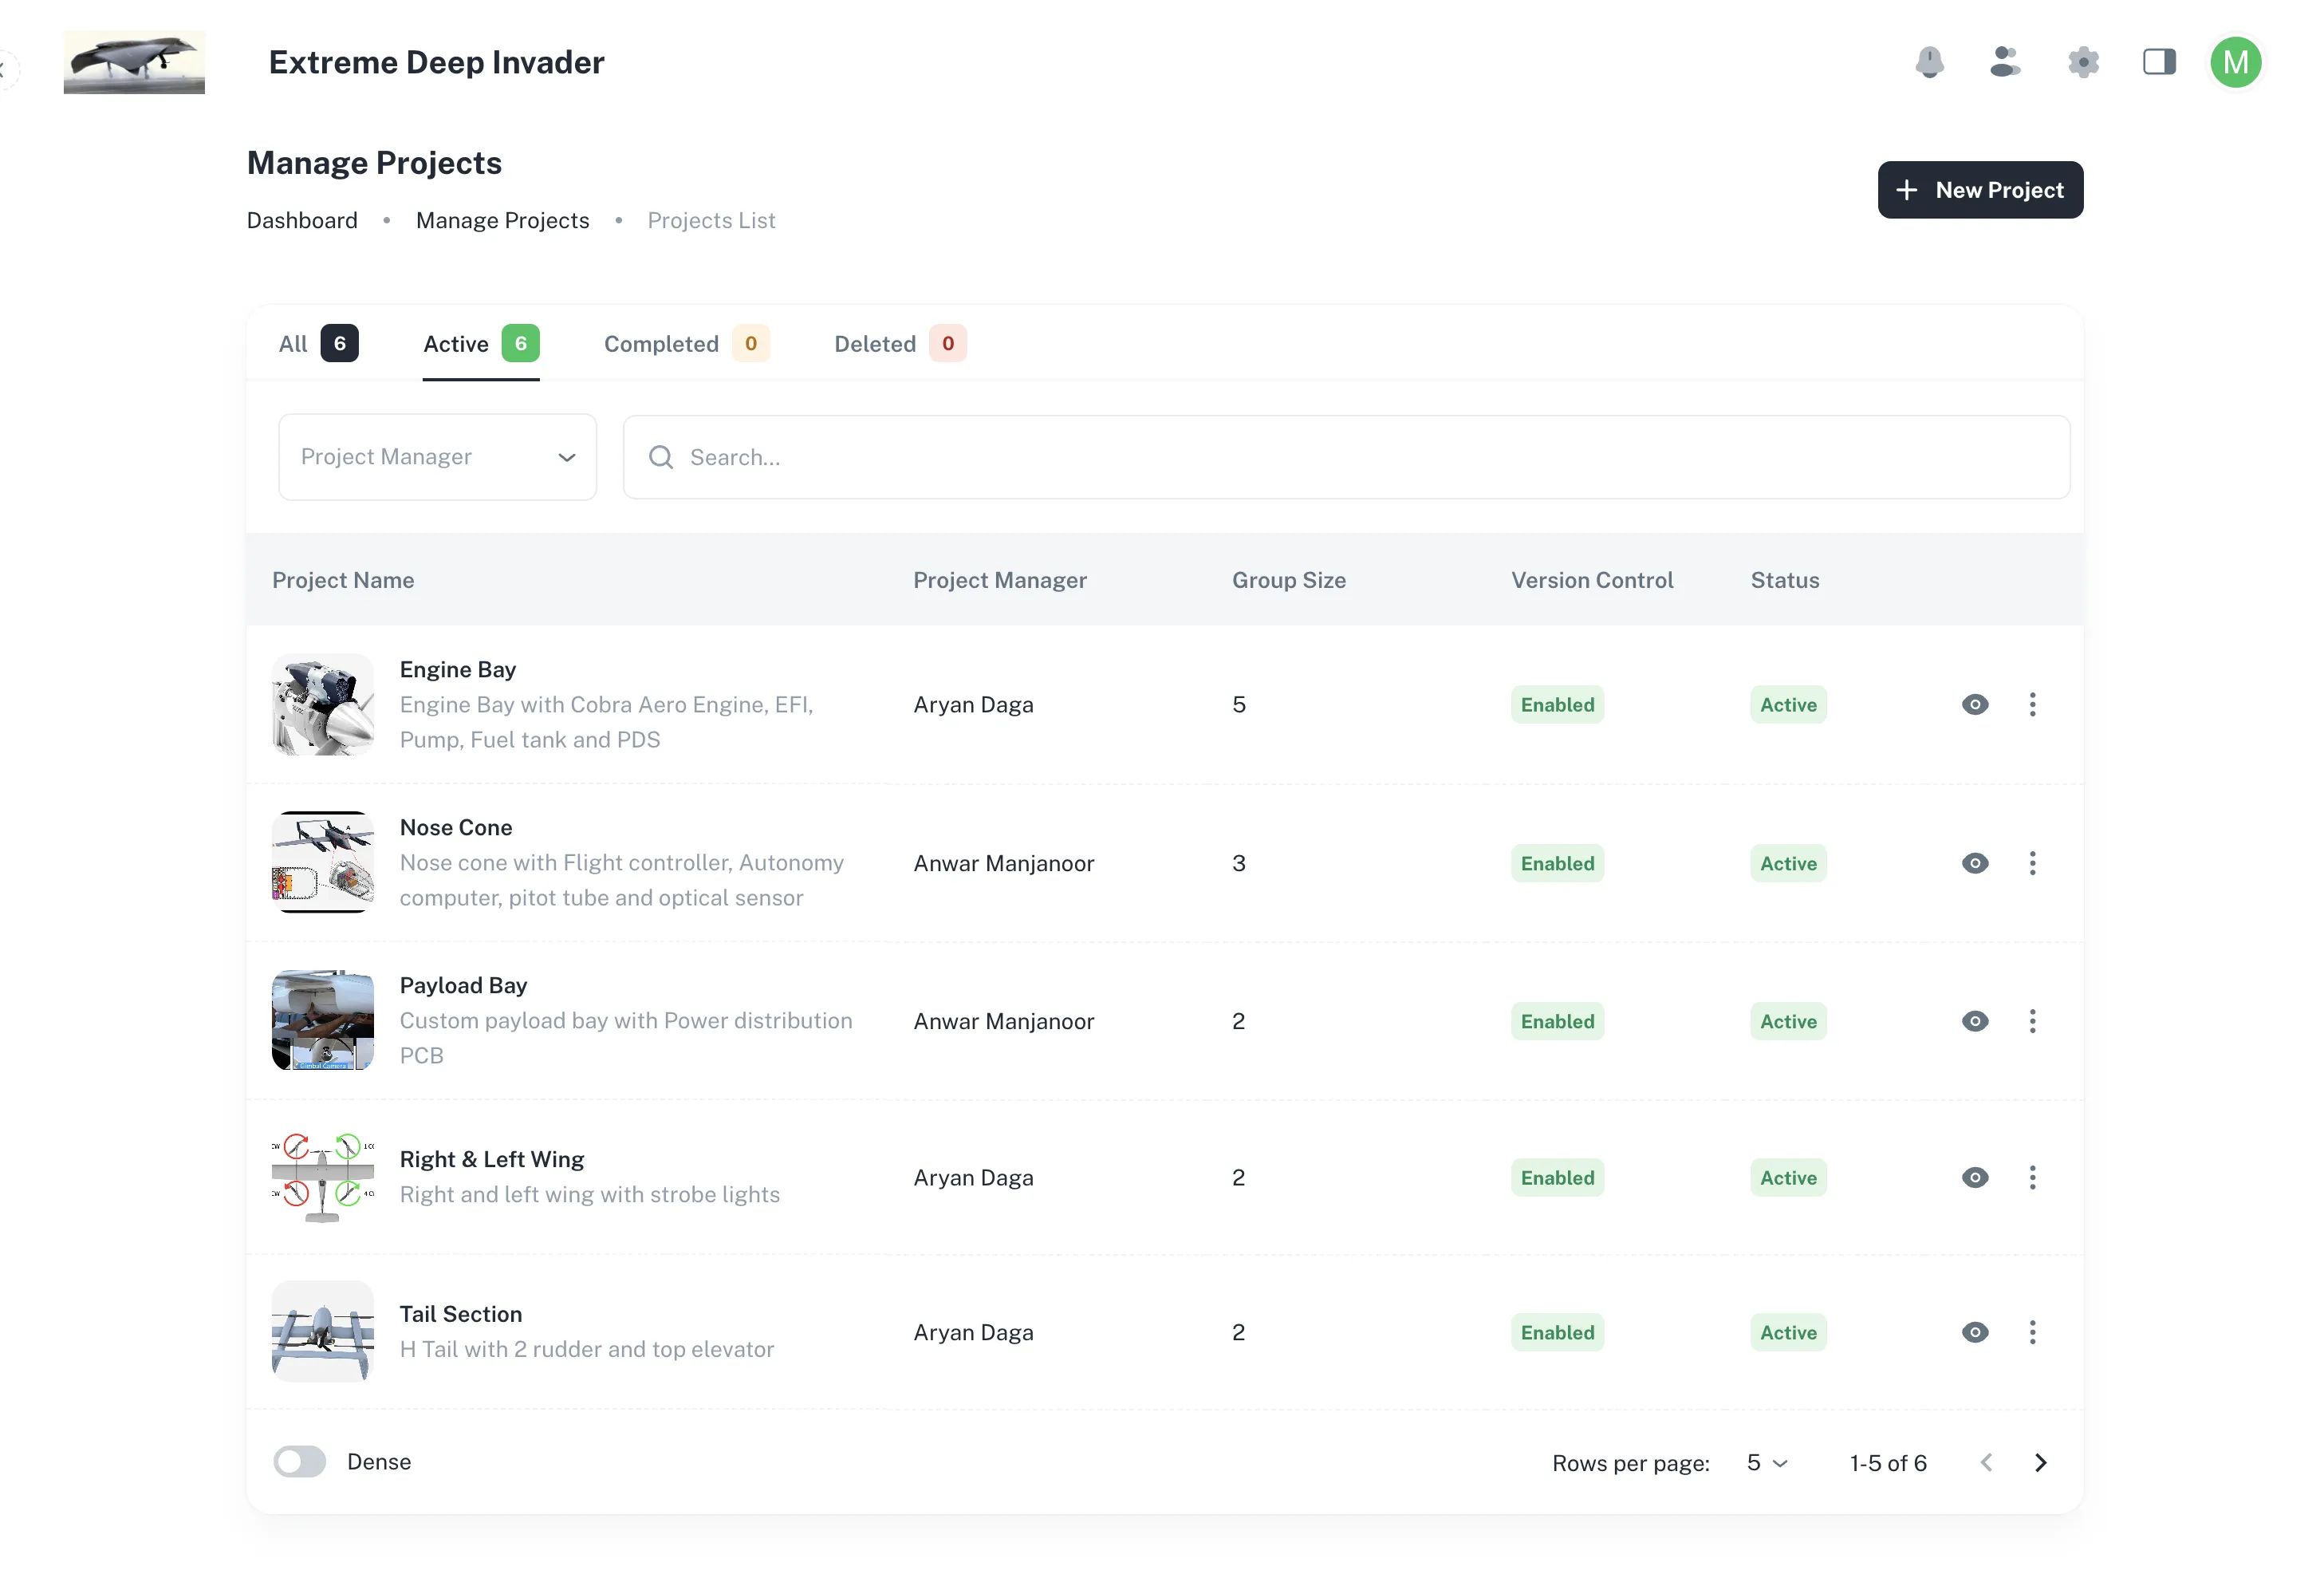The height and width of the screenshot is (1570, 2324).
Task: Open the Payload Bay thumbnail
Action: coord(322,1020)
